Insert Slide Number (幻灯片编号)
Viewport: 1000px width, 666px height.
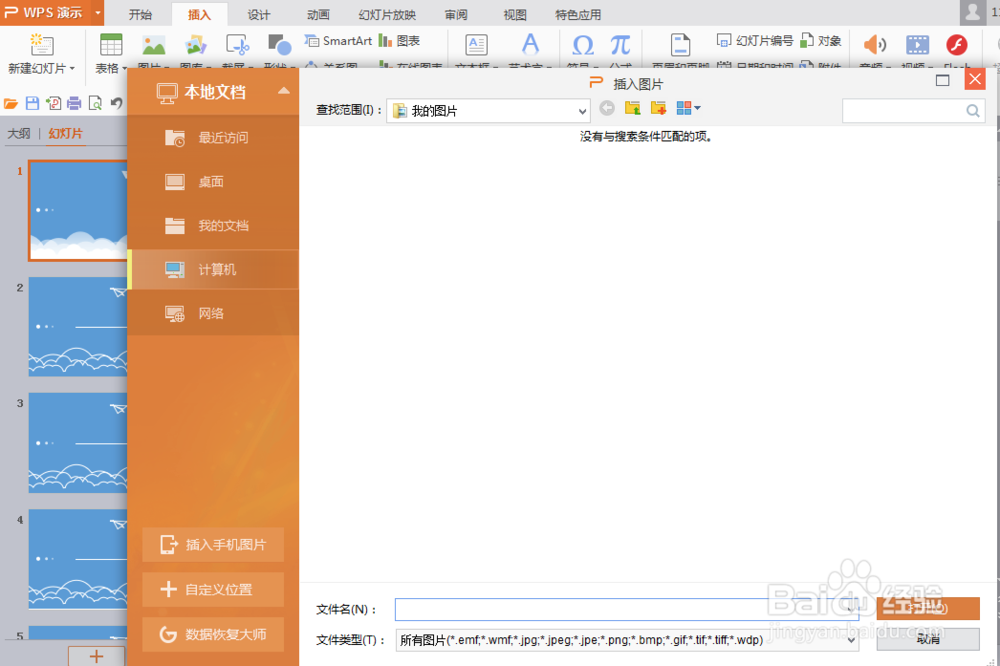pos(755,41)
